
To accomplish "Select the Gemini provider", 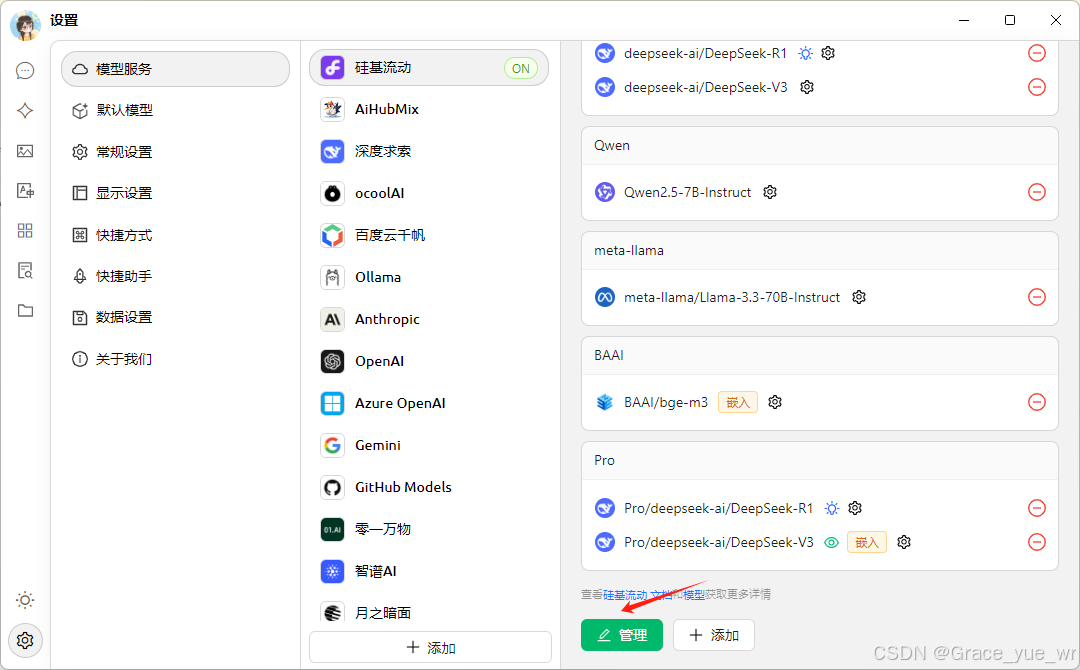I will pyautogui.click(x=429, y=446).
